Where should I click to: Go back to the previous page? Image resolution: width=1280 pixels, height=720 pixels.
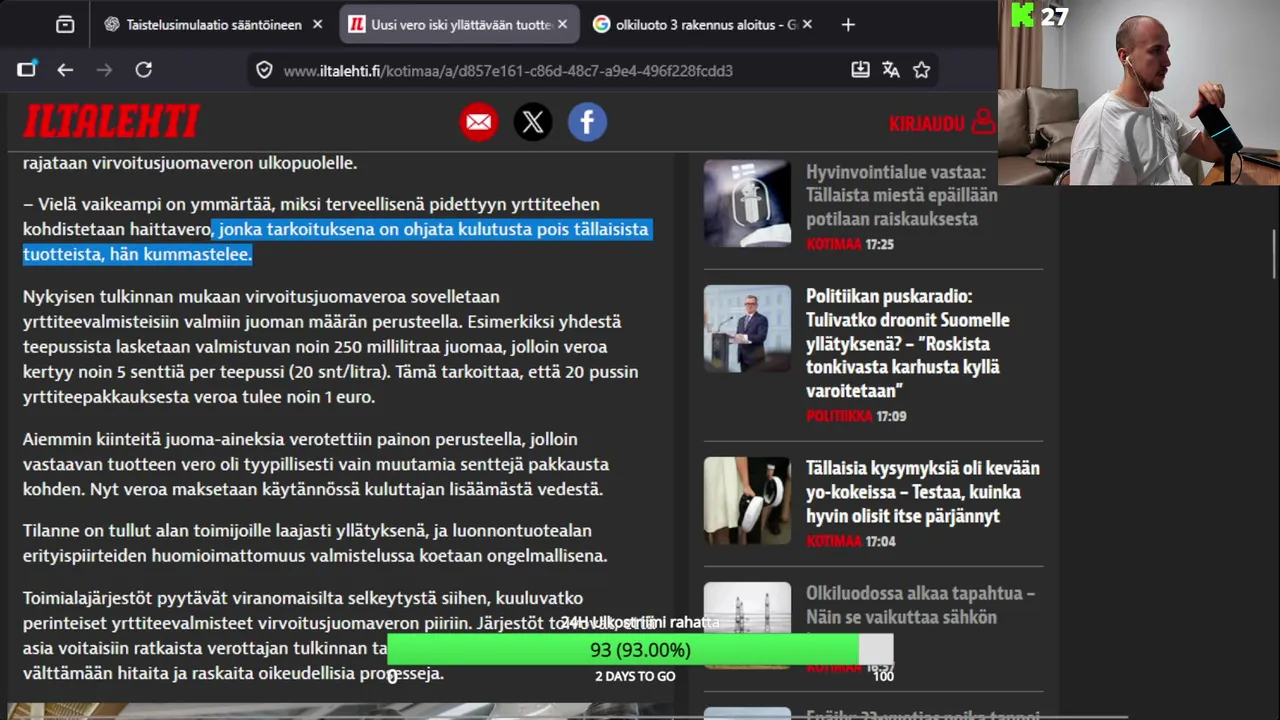coord(65,70)
